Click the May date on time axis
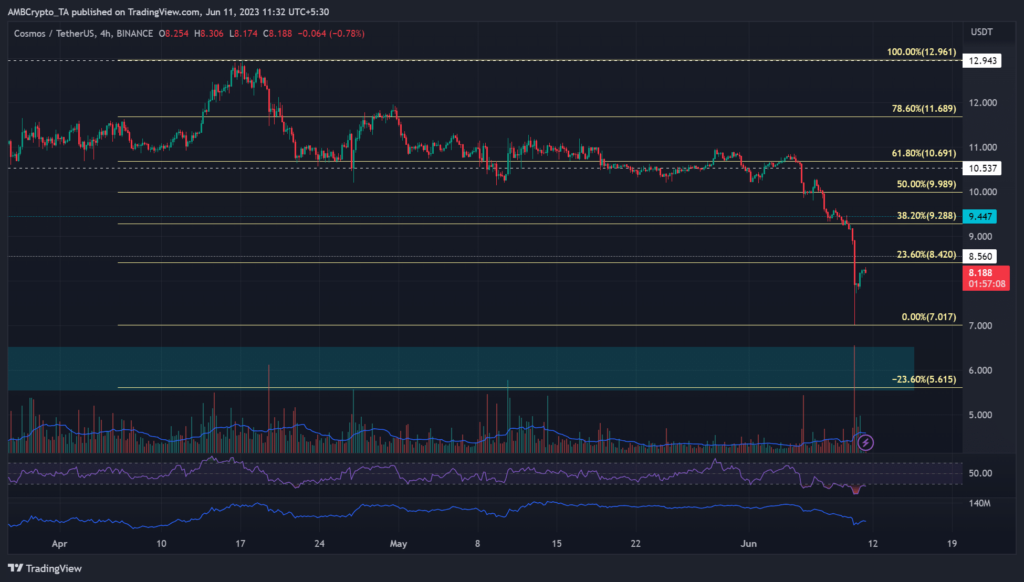1024x582 pixels. (398, 545)
